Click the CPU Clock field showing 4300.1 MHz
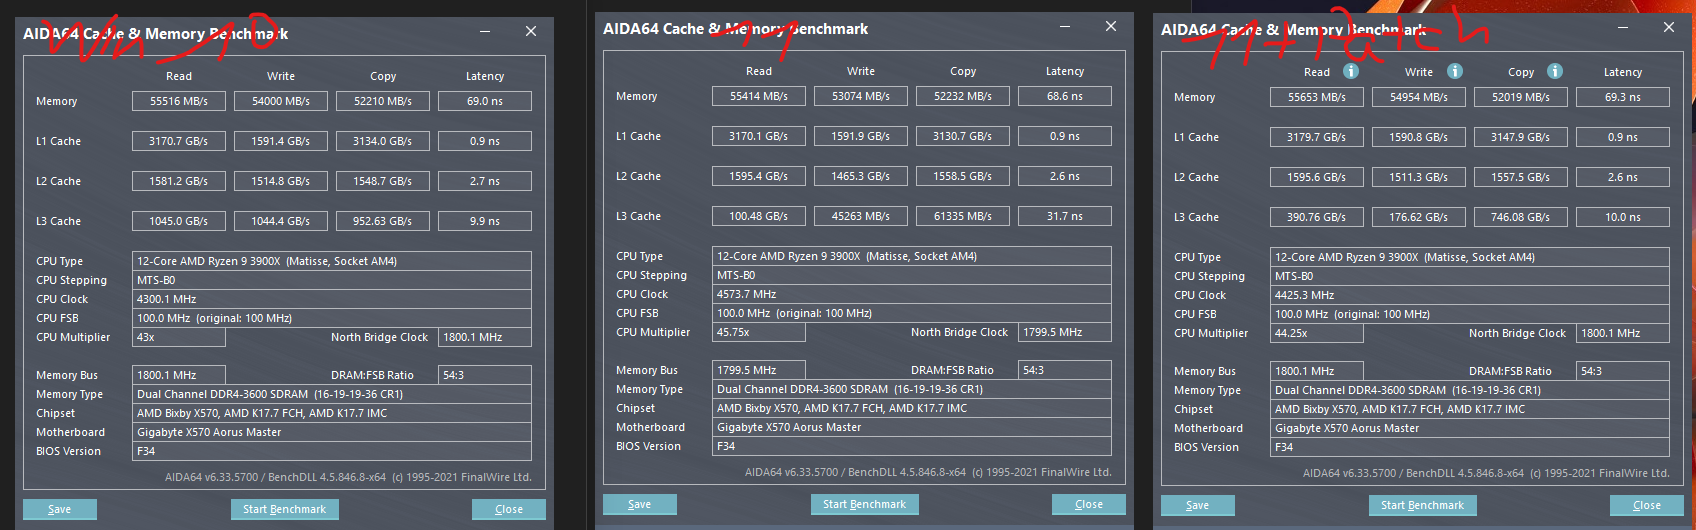Viewport: 1696px width, 530px height. tap(332, 299)
